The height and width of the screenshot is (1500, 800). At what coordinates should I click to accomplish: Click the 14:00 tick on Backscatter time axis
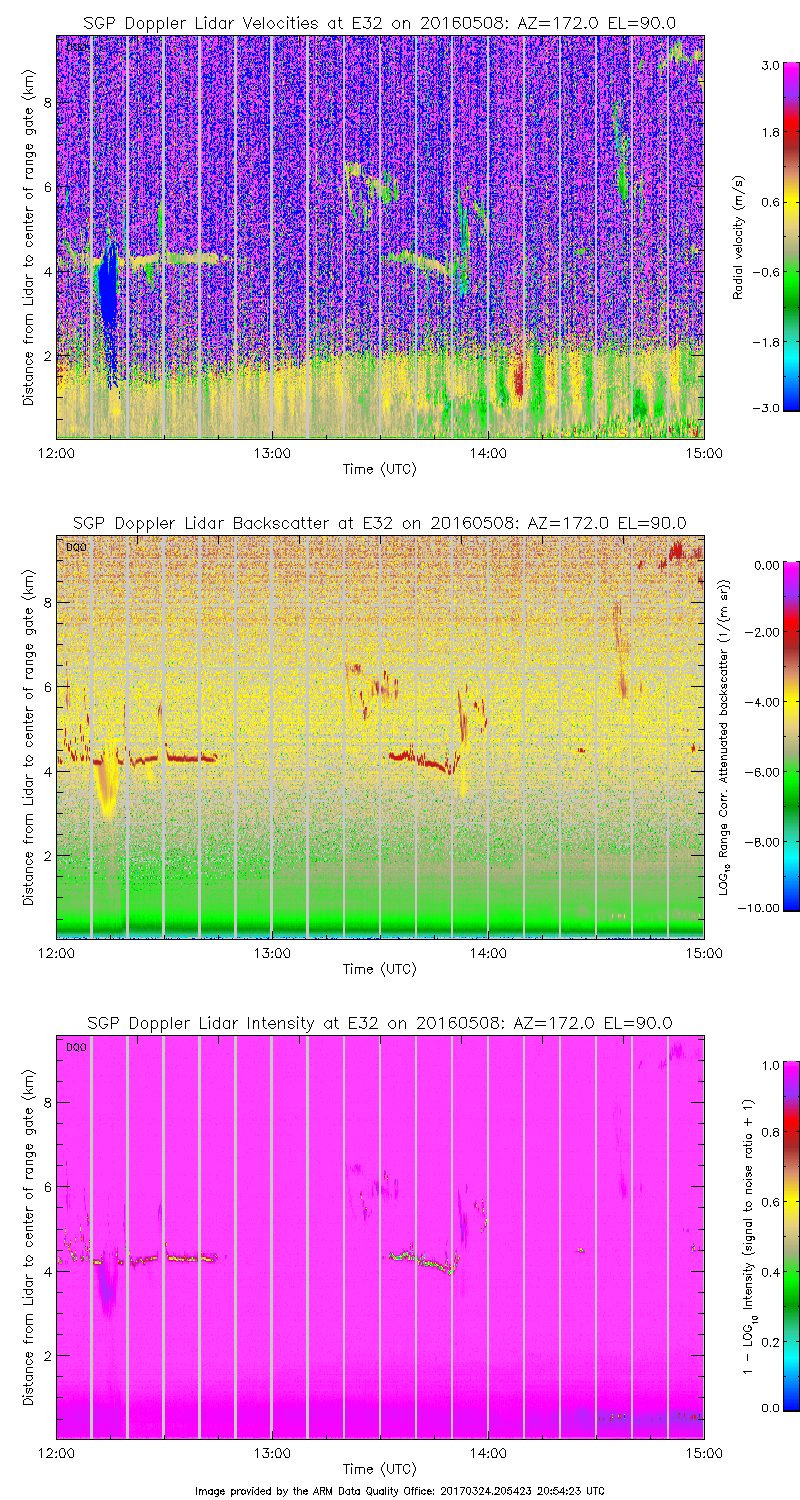pyautogui.click(x=487, y=953)
